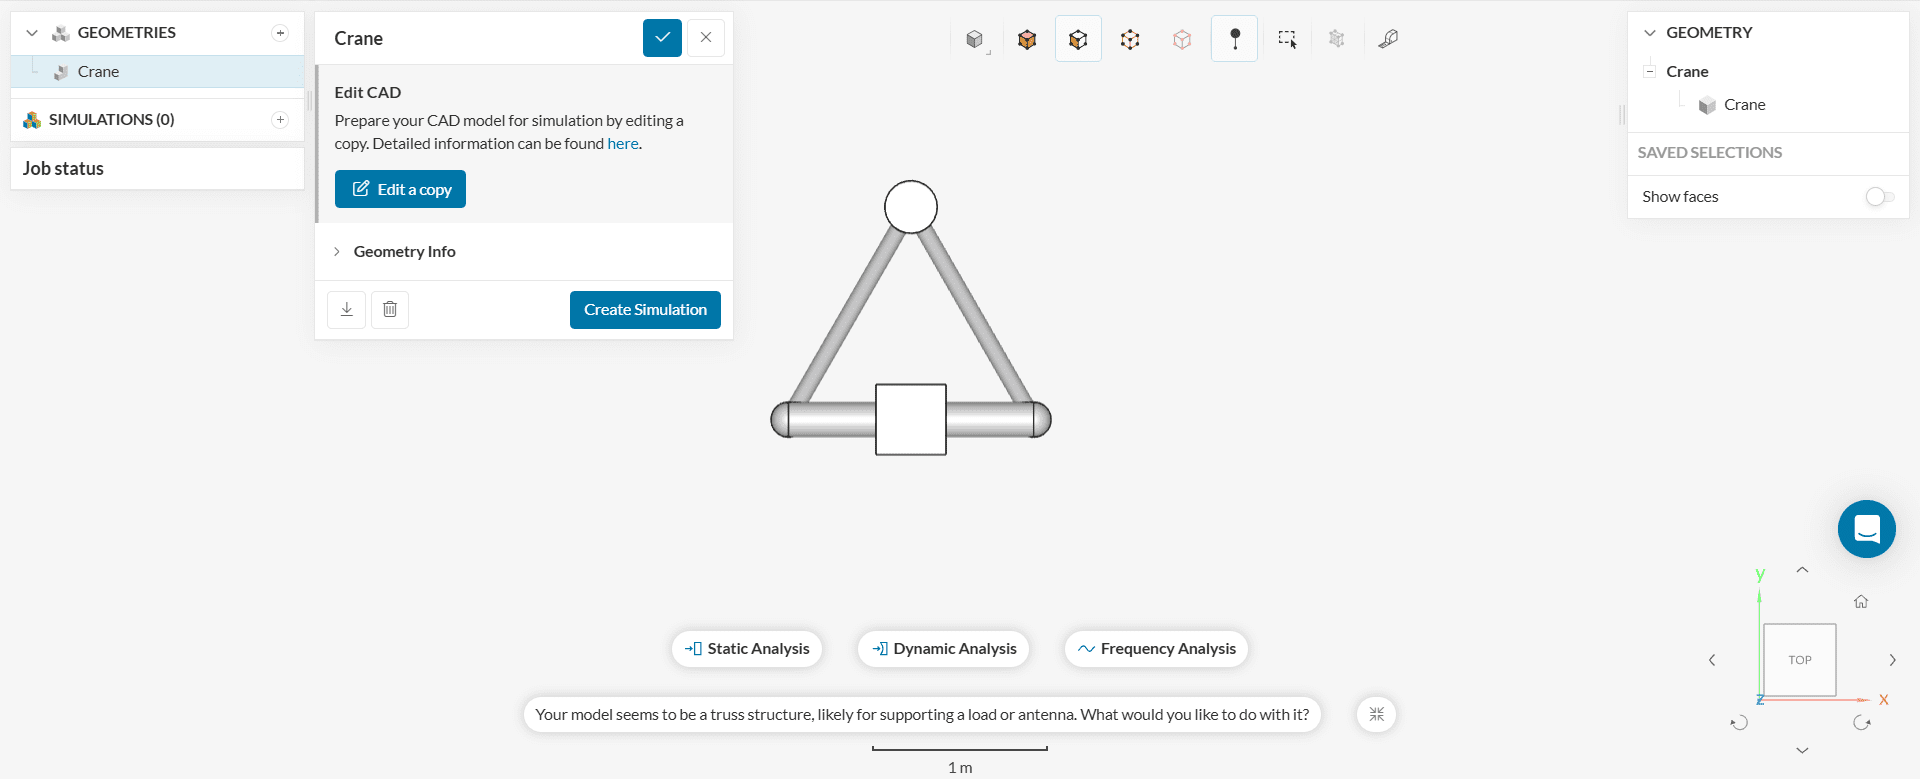Toggle the volume selection mode cube
This screenshot has width=1920, height=779.
1027,39
